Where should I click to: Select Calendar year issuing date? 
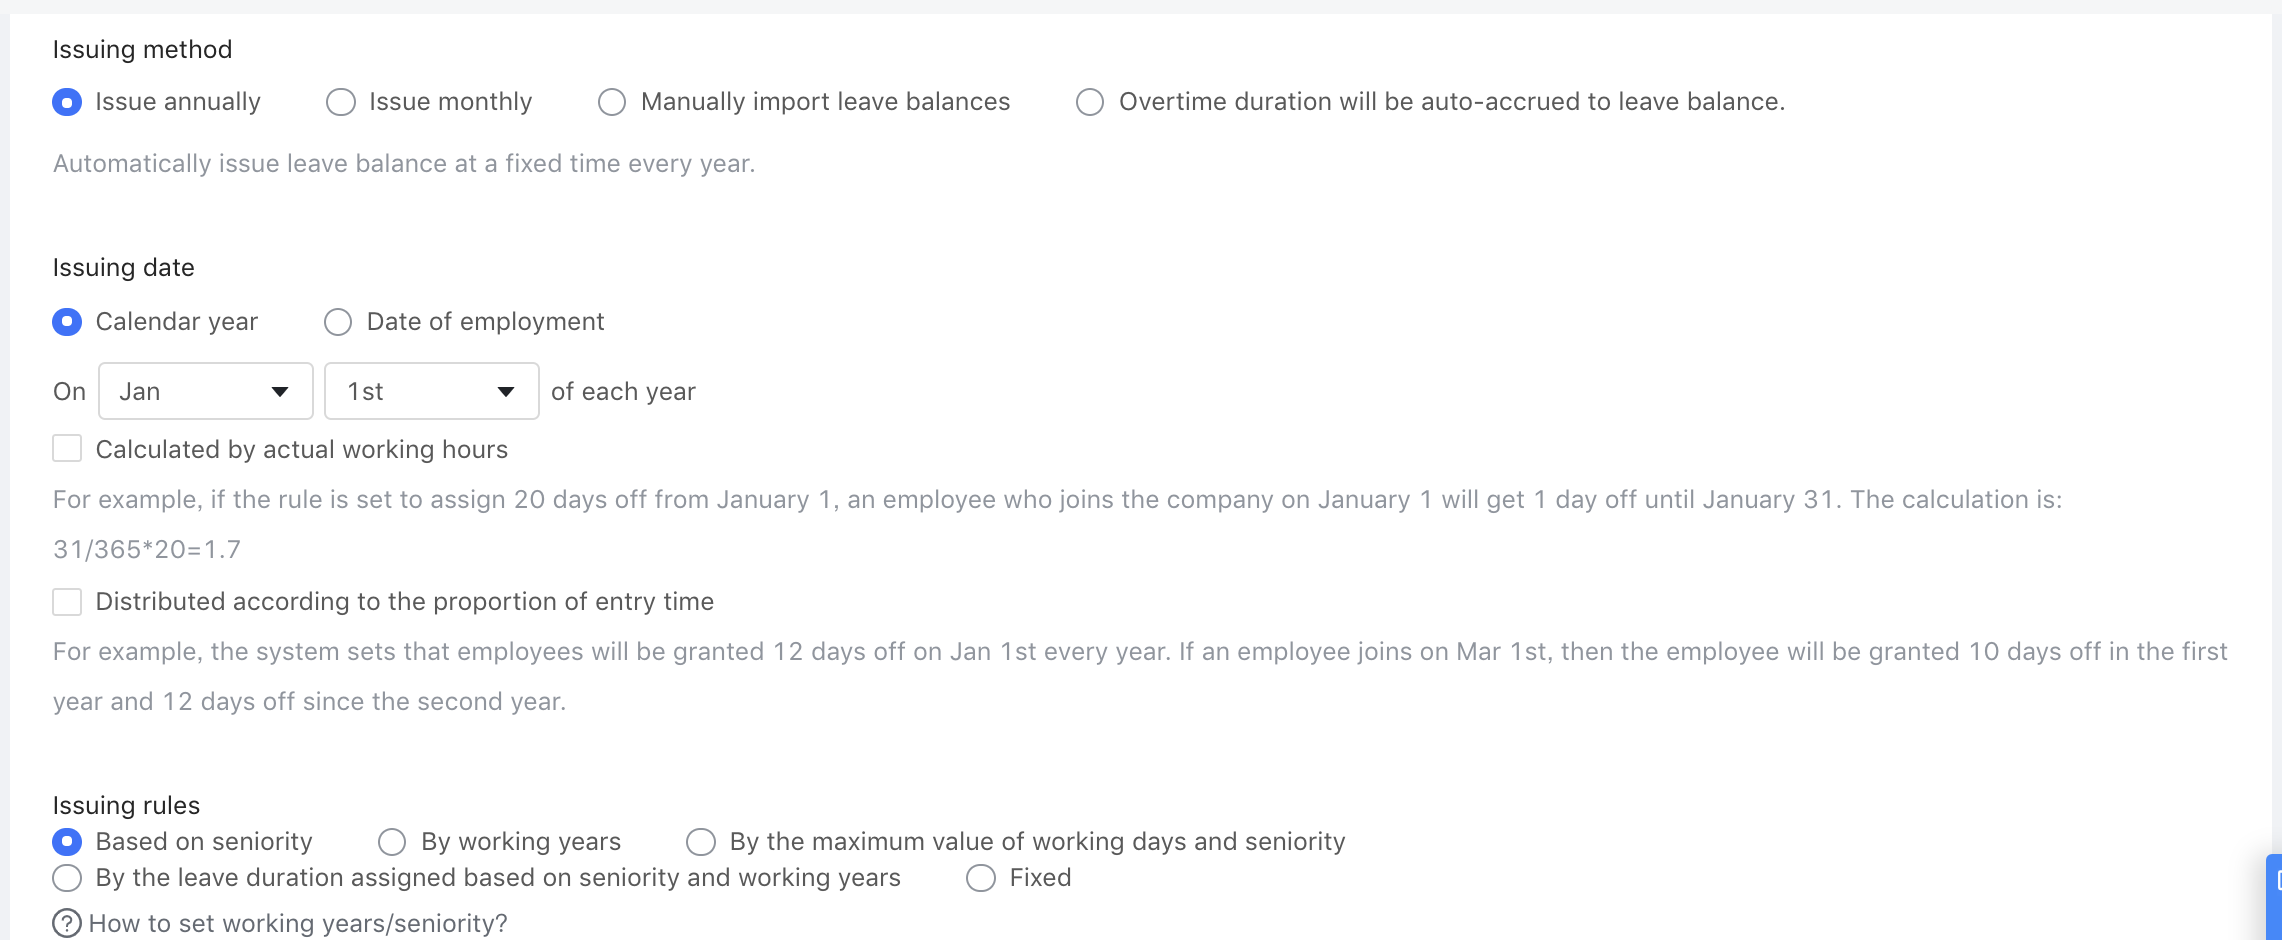pos(67,322)
